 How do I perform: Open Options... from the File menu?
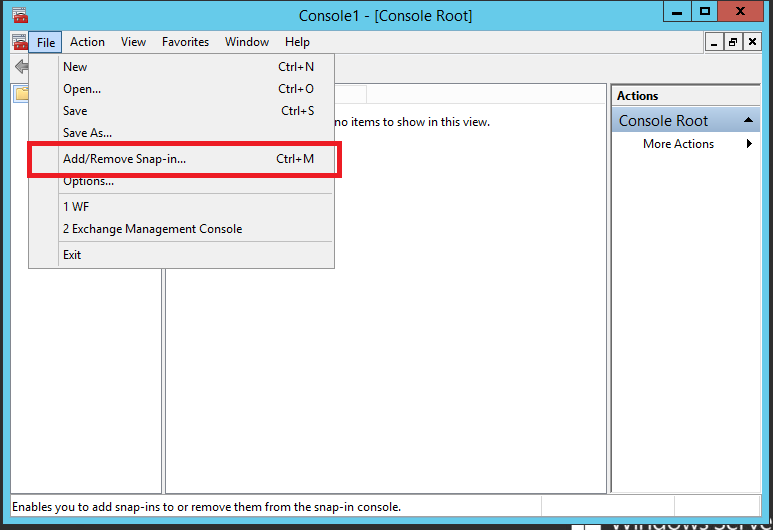[88, 182]
